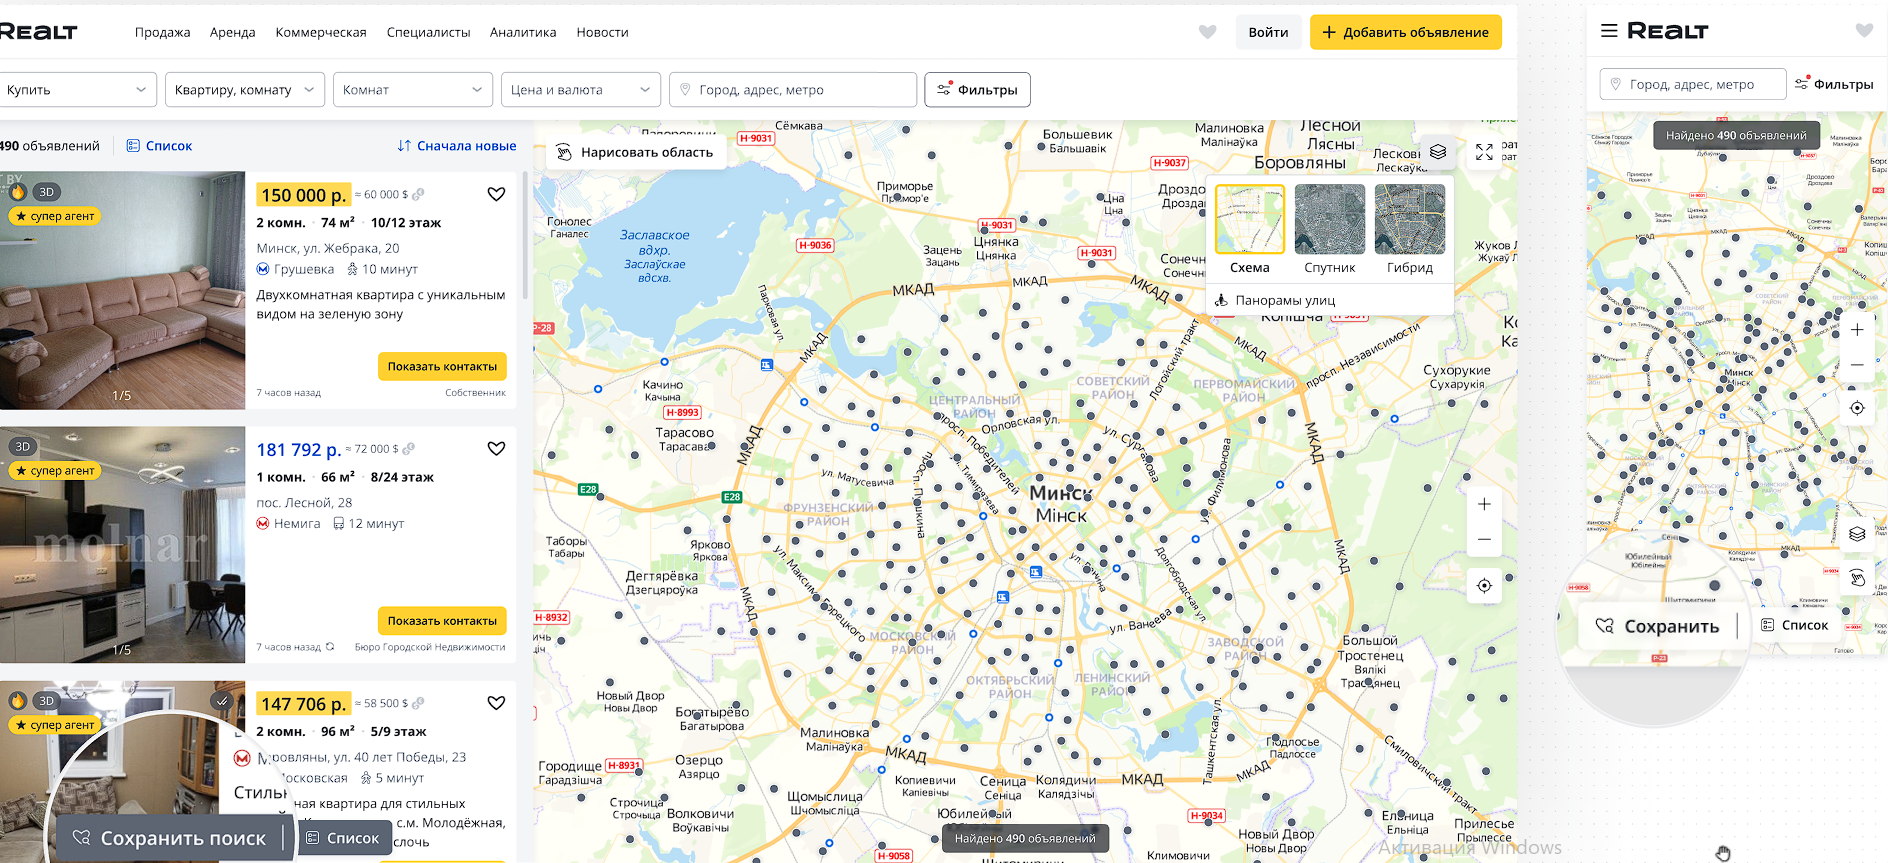Open the Сначала новые sort option
Screen dimensions: 1888x863
click(457, 146)
